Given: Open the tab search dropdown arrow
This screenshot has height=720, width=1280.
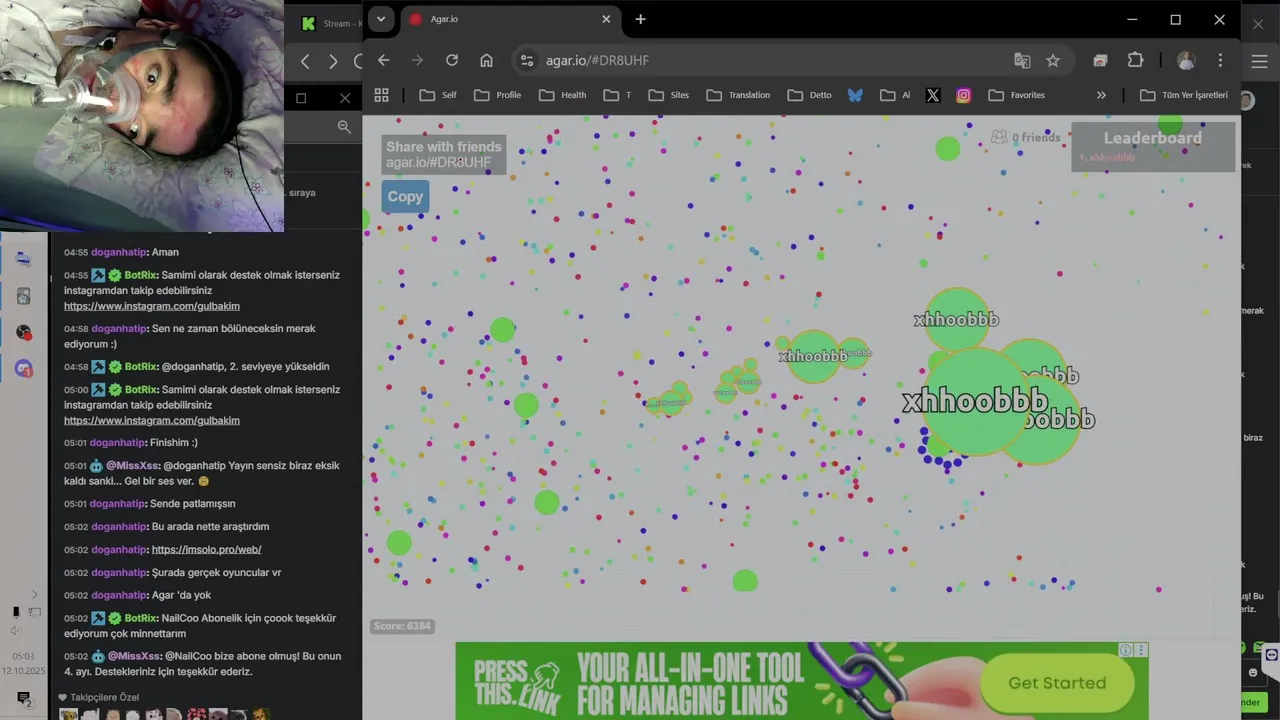Looking at the screenshot, I should [x=380, y=19].
